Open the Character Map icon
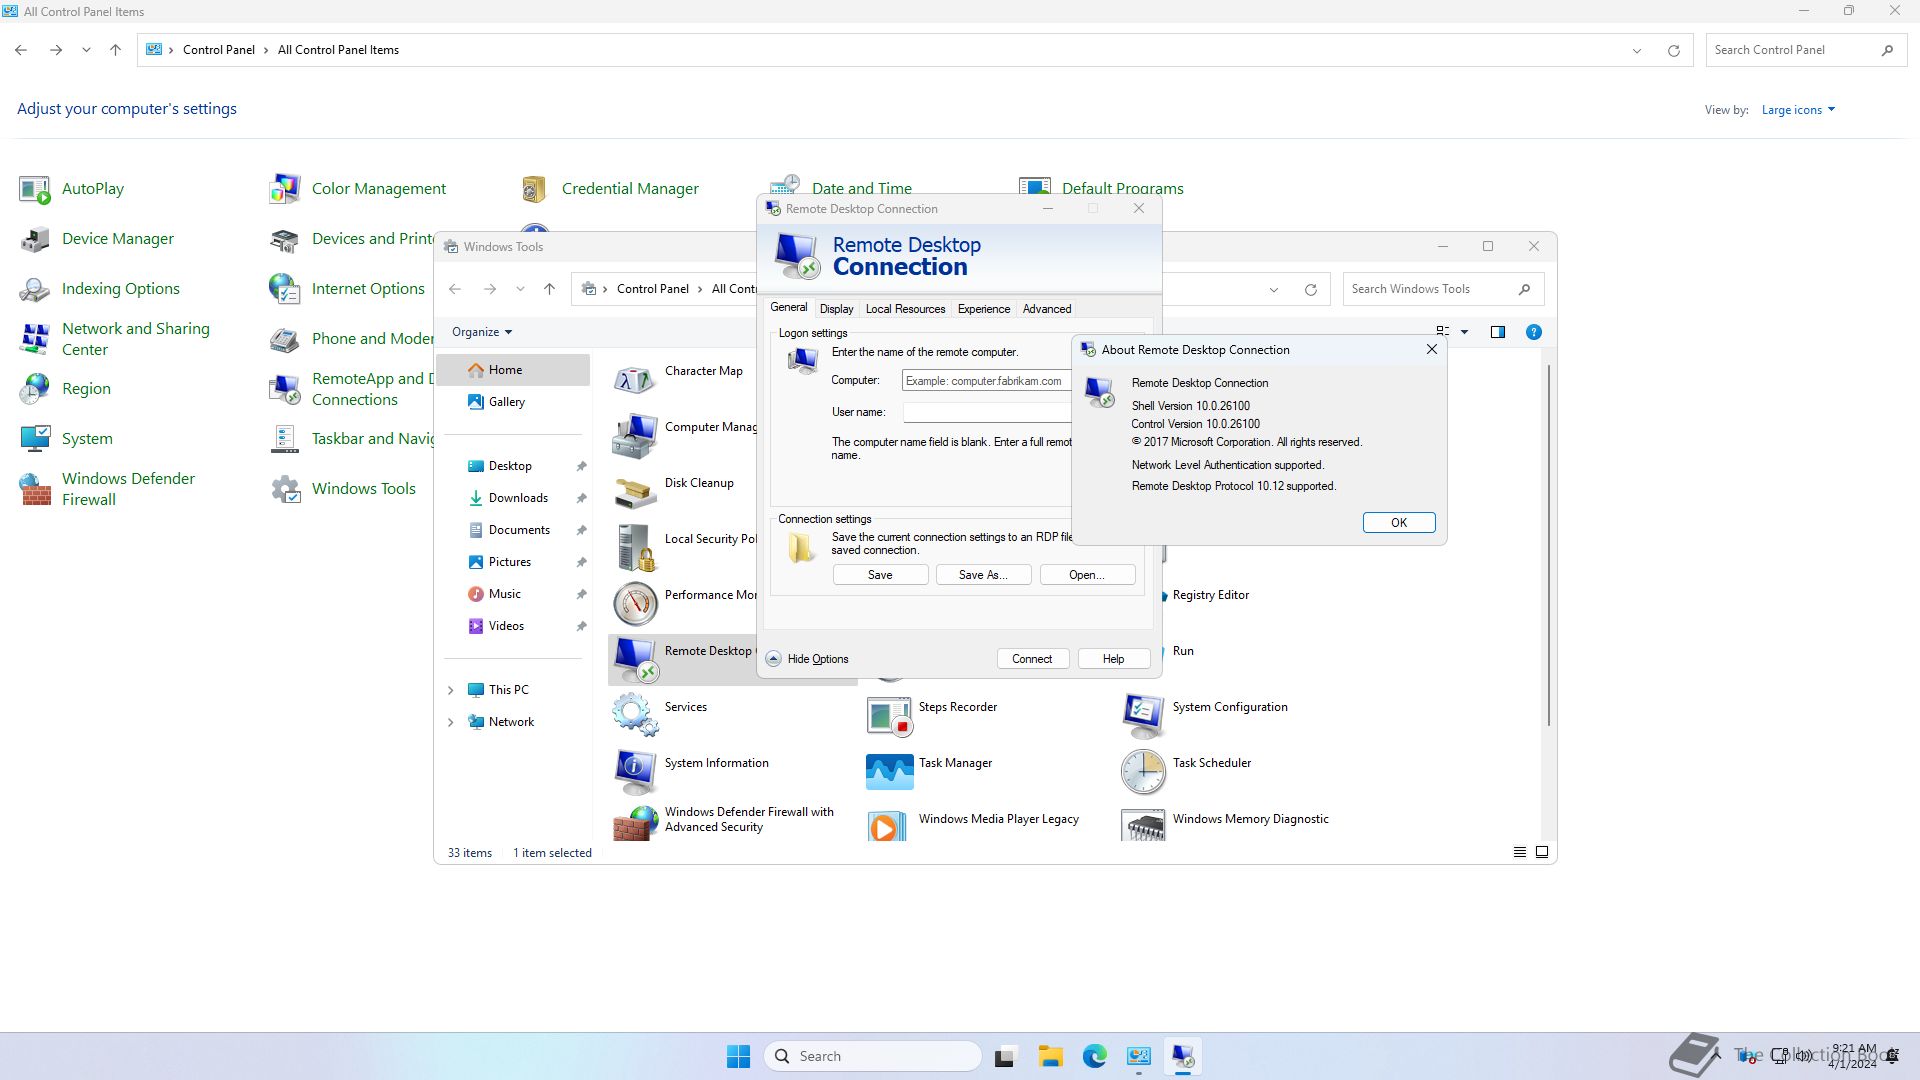The image size is (1920, 1080). tap(635, 379)
